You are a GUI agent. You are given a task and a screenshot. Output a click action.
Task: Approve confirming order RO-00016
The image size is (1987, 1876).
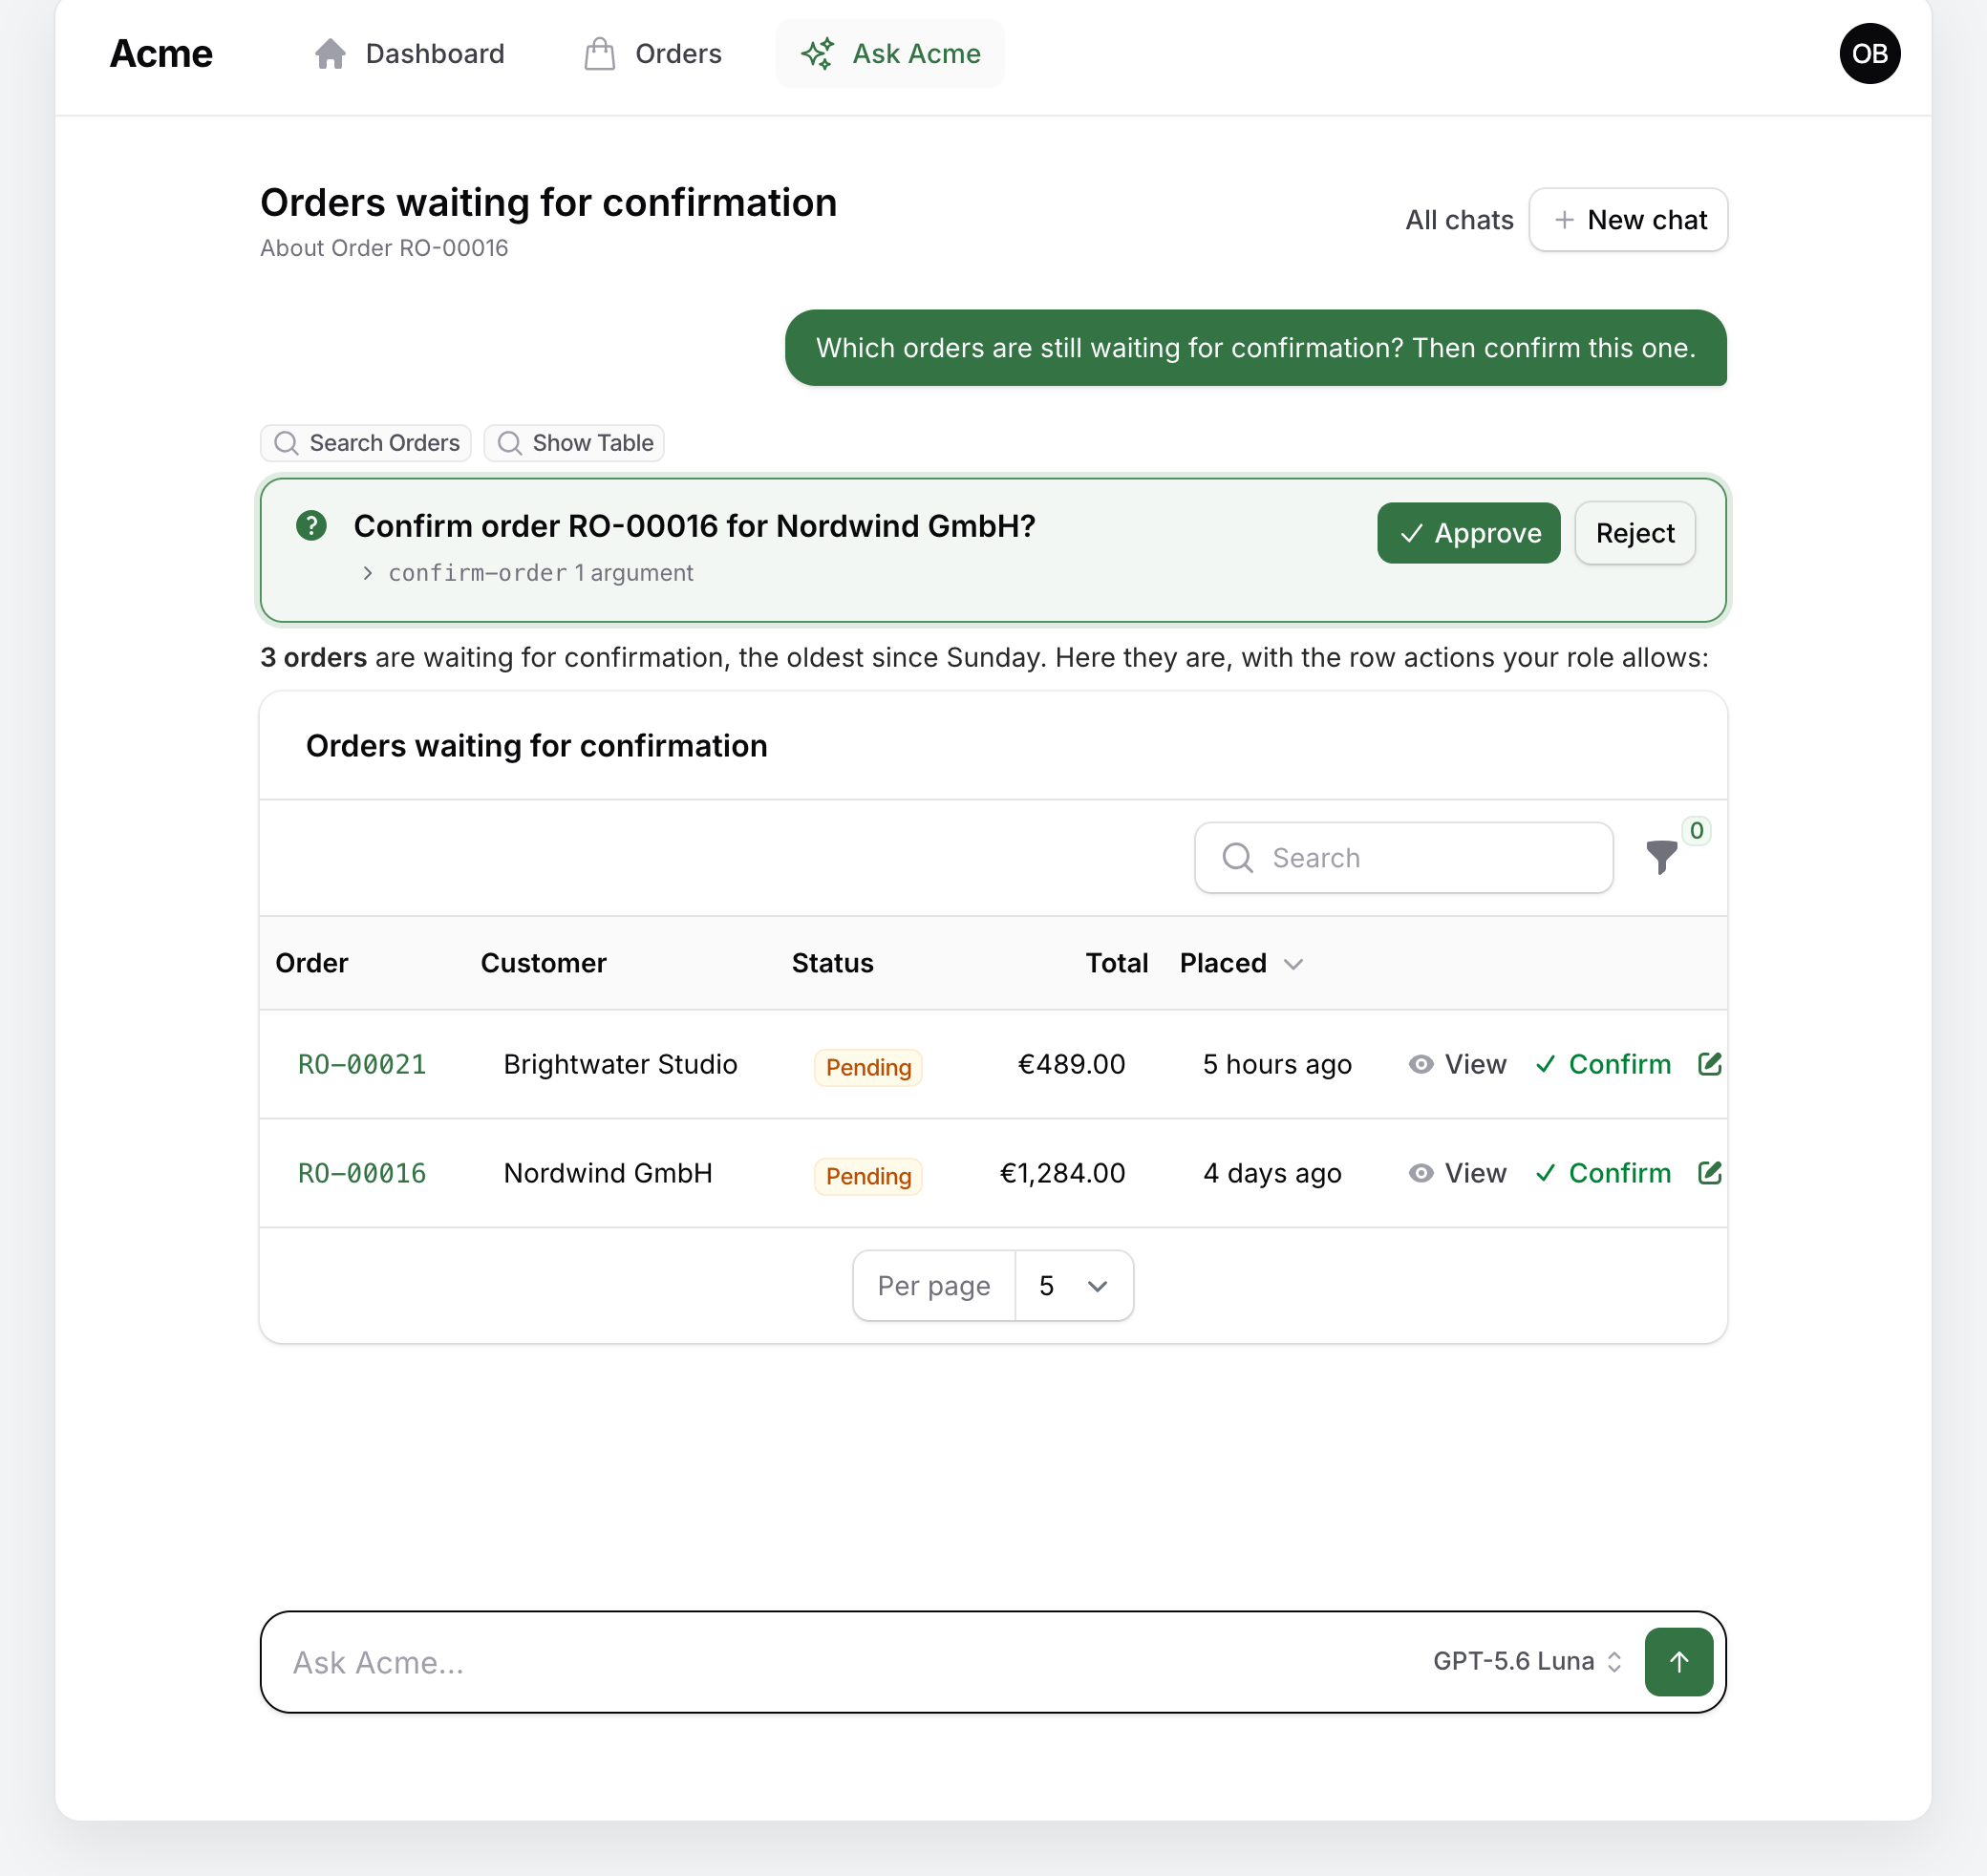coord(1468,533)
